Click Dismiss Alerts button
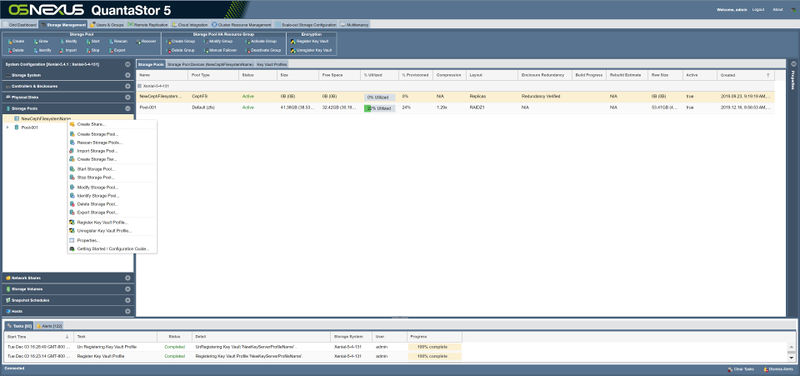800x376 pixels. 778,369
